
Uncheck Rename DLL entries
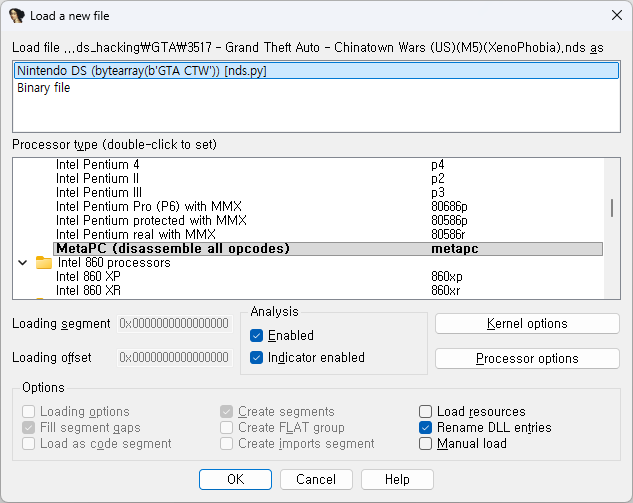tap(425, 428)
